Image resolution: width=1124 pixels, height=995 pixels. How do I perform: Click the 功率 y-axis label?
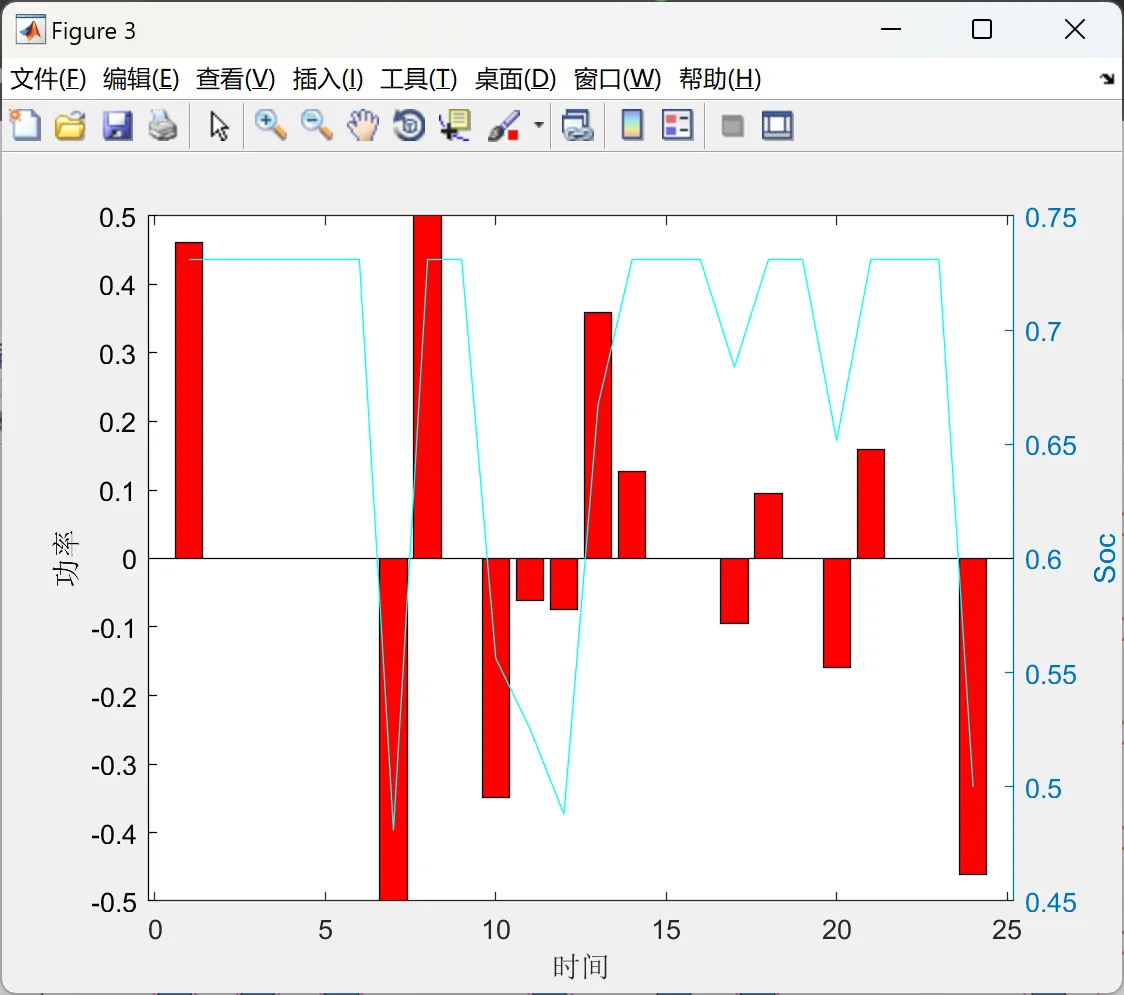pos(66,558)
